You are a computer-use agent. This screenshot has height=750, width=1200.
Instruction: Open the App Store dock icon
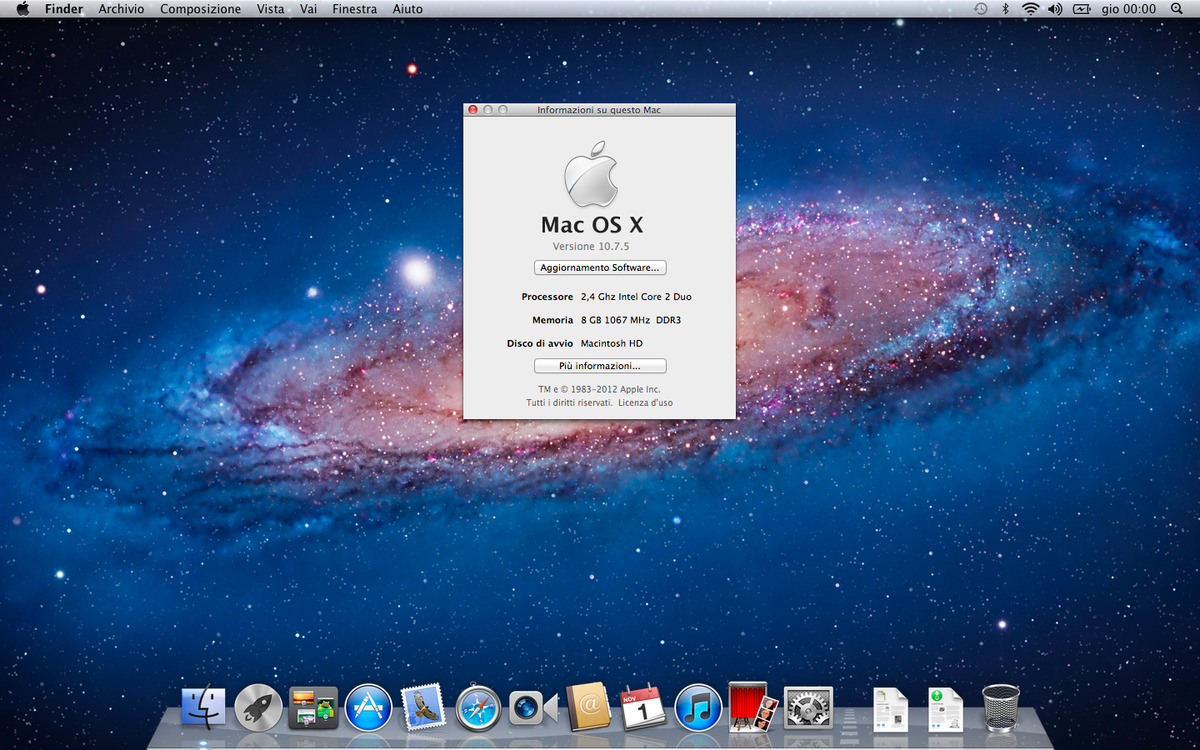tap(368, 707)
